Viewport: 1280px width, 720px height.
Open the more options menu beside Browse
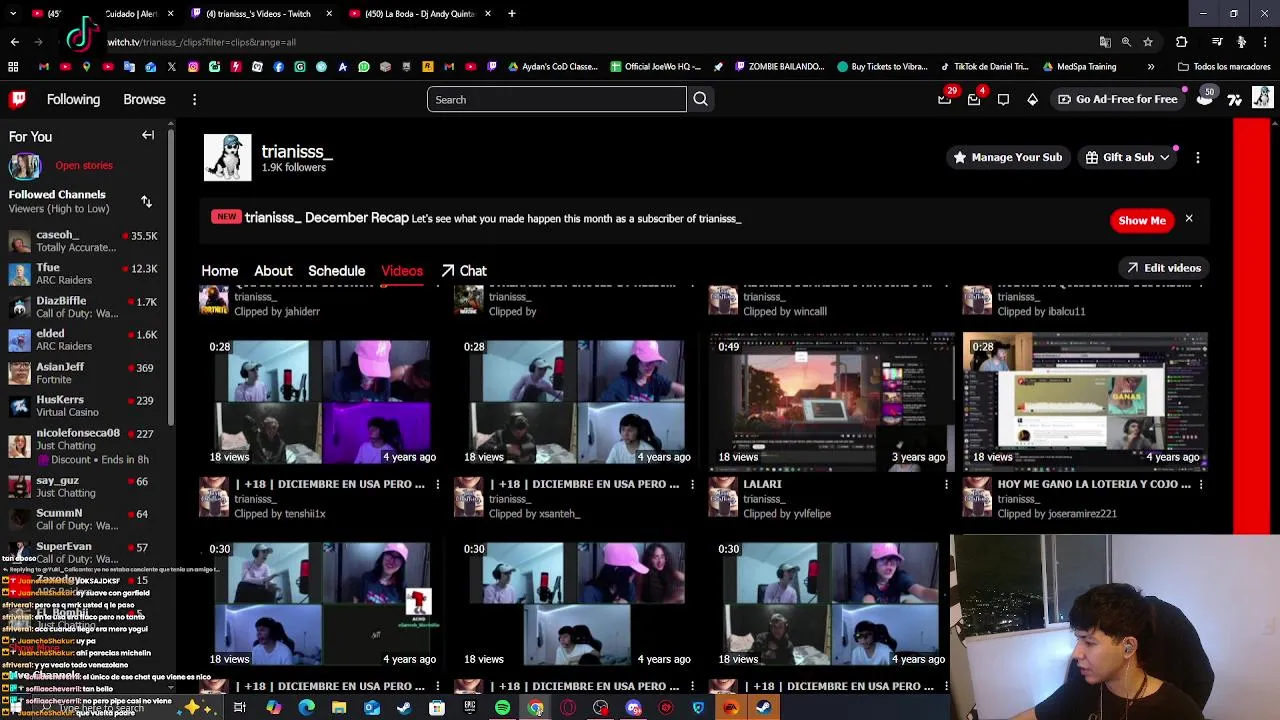click(194, 100)
